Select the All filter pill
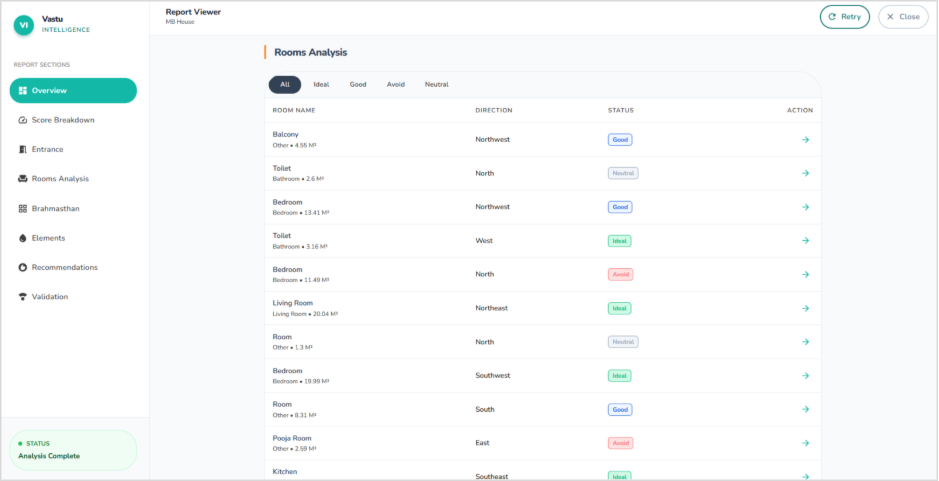This screenshot has width=939, height=481. (x=285, y=85)
